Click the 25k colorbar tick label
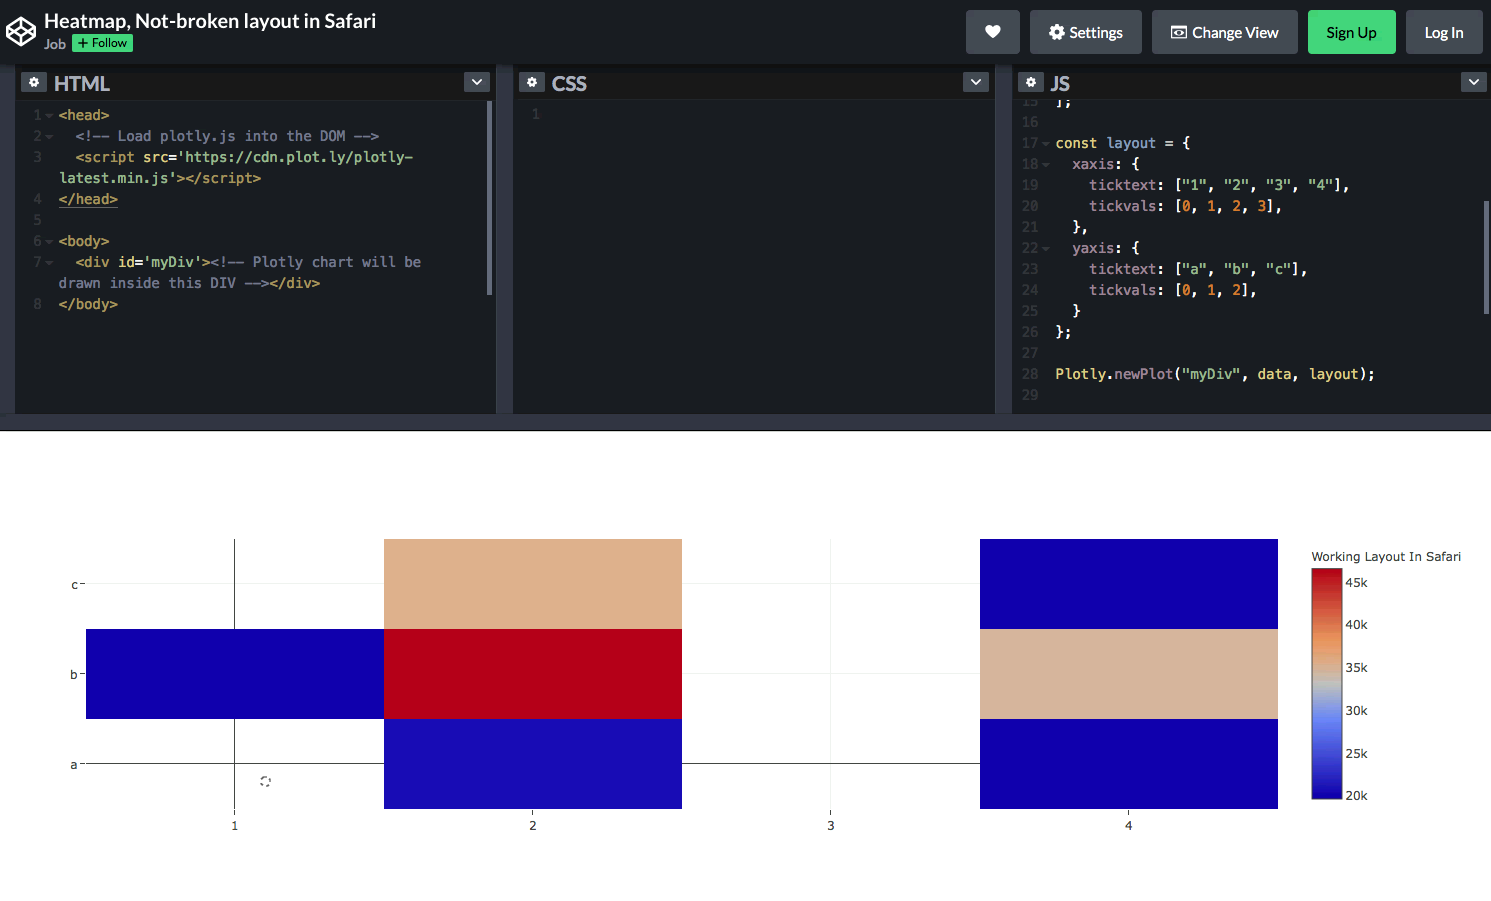 [1356, 754]
